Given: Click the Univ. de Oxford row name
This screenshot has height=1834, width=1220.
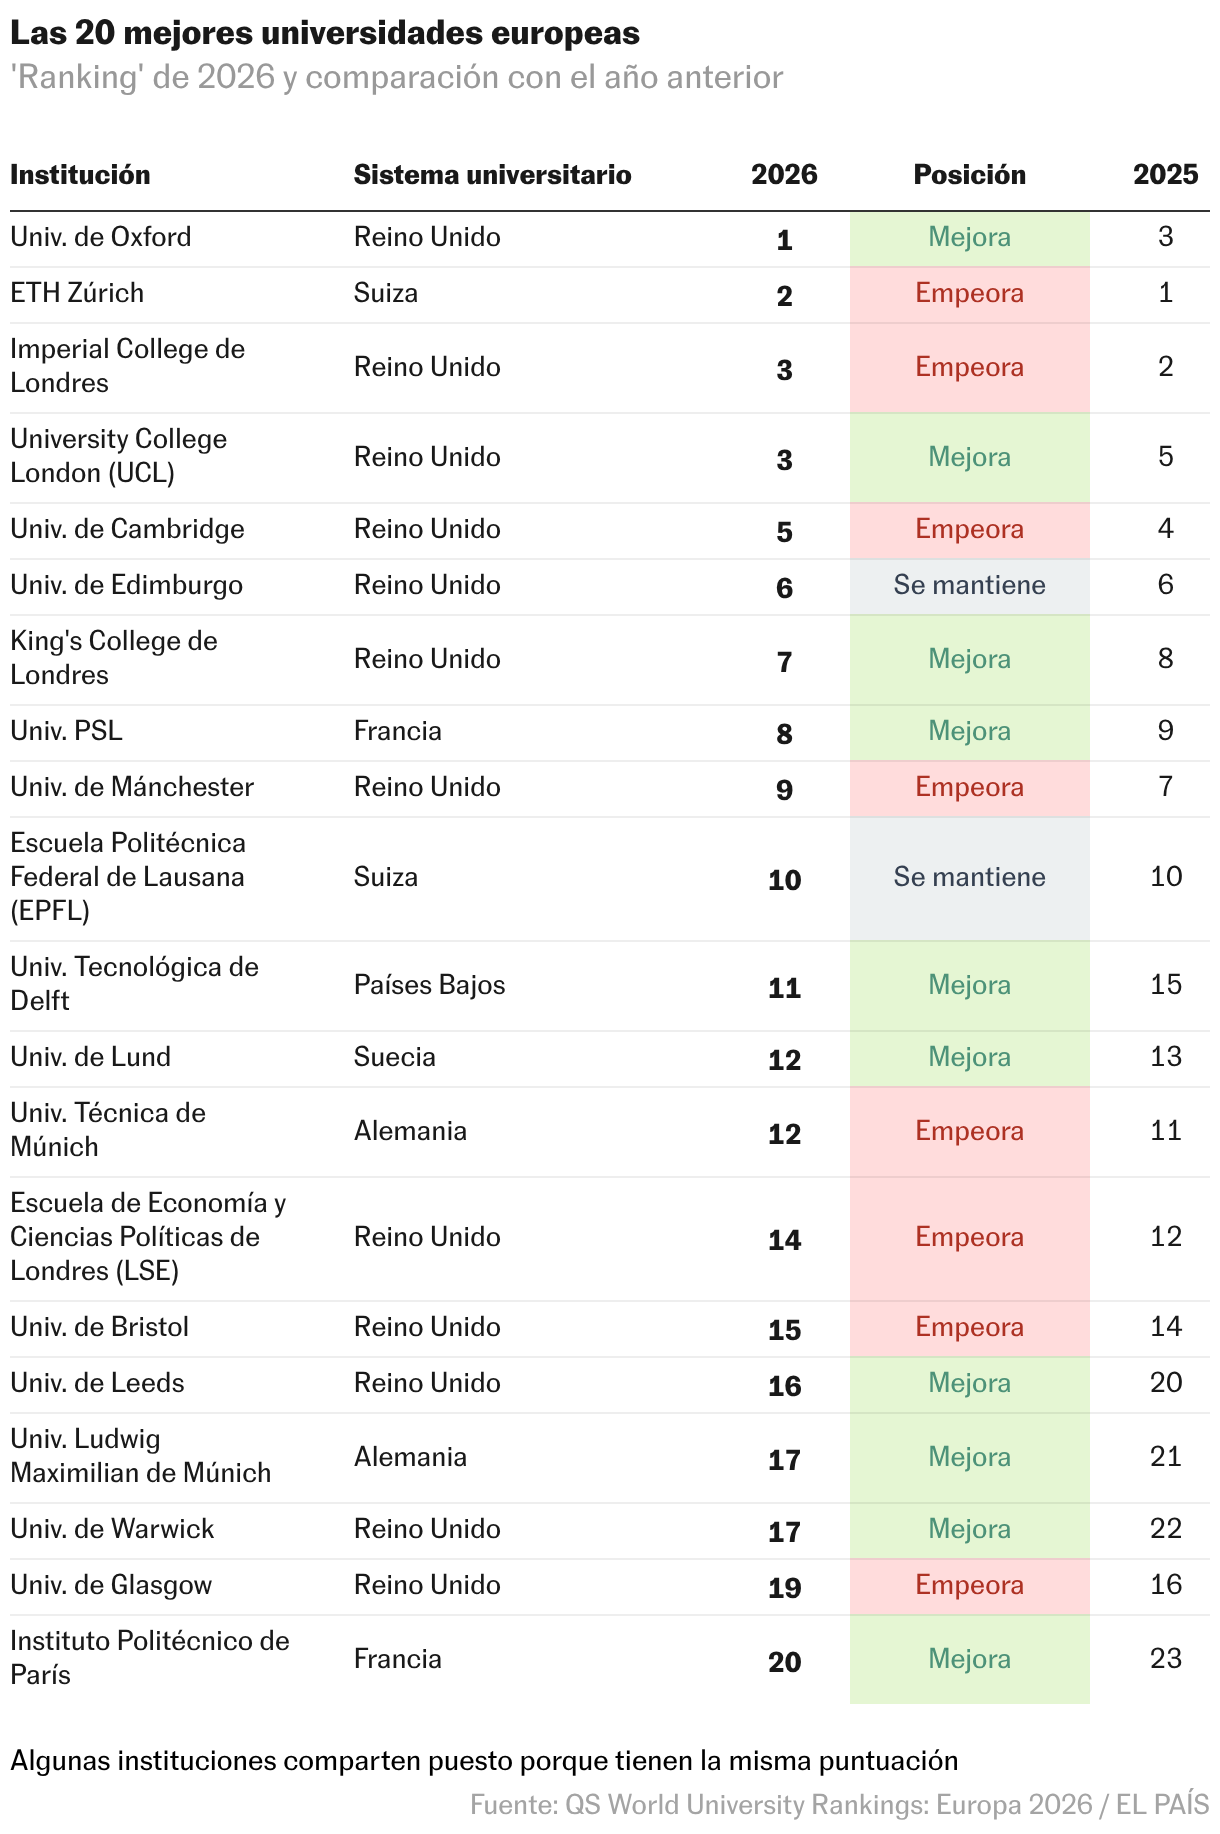Looking at the screenshot, I should [101, 237].
